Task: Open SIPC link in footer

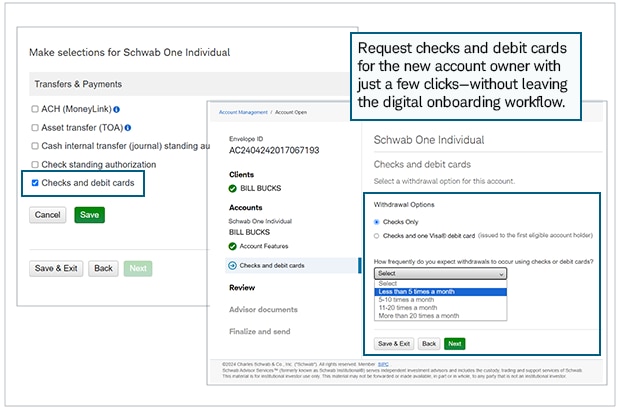Action: pos(383,365)
